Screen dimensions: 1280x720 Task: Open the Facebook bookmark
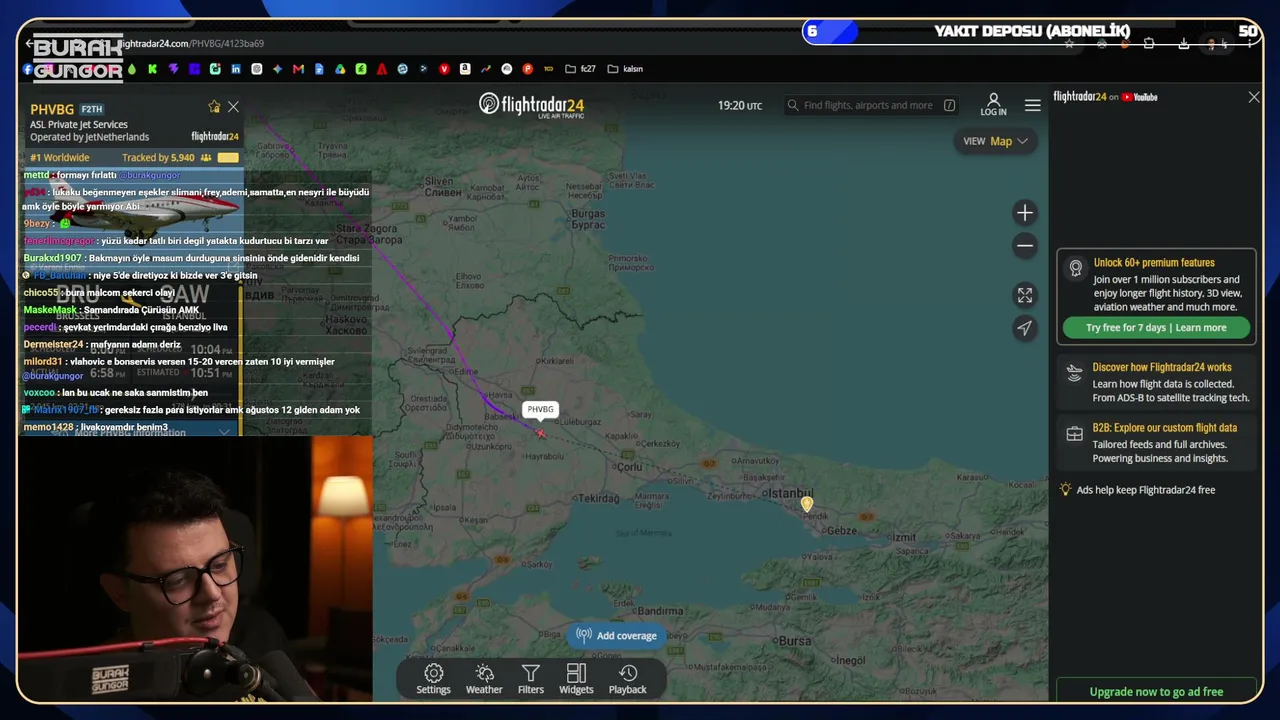pyautogui.click(x=28, y=69)
